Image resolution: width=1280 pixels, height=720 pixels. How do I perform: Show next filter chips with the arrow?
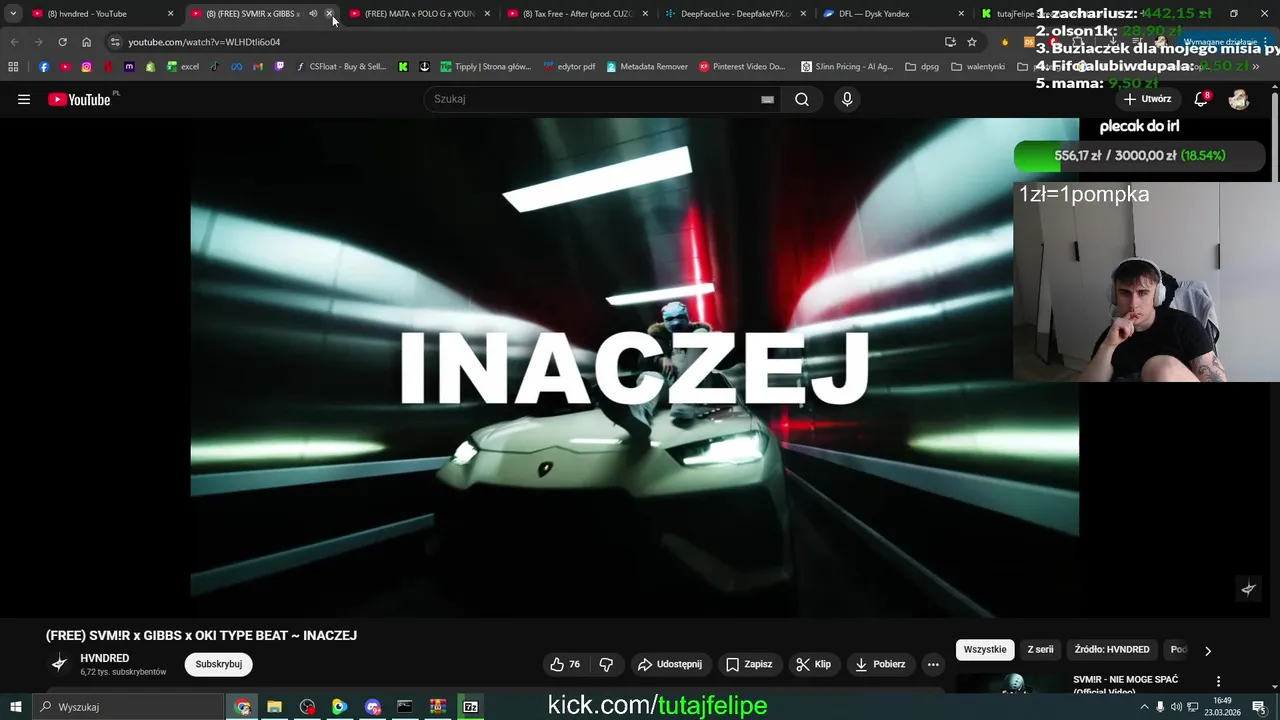1207,651
